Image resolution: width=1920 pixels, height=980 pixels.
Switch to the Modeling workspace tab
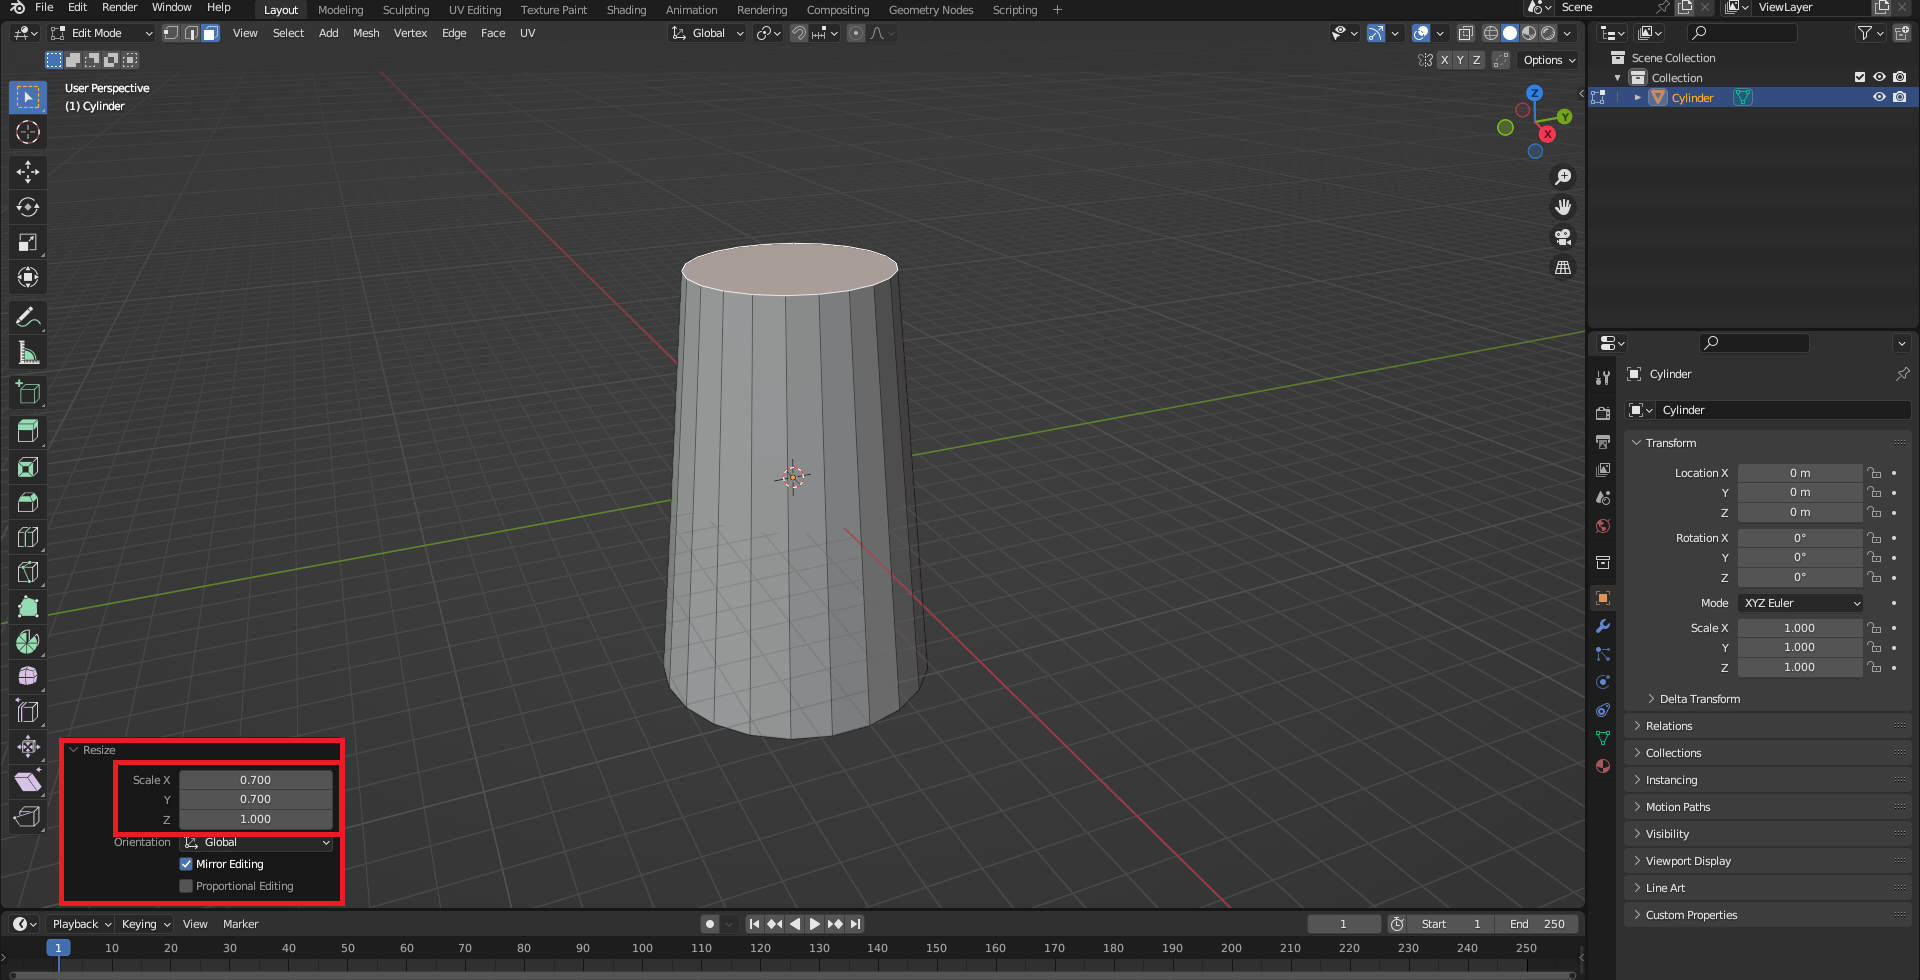coord(341,10)
